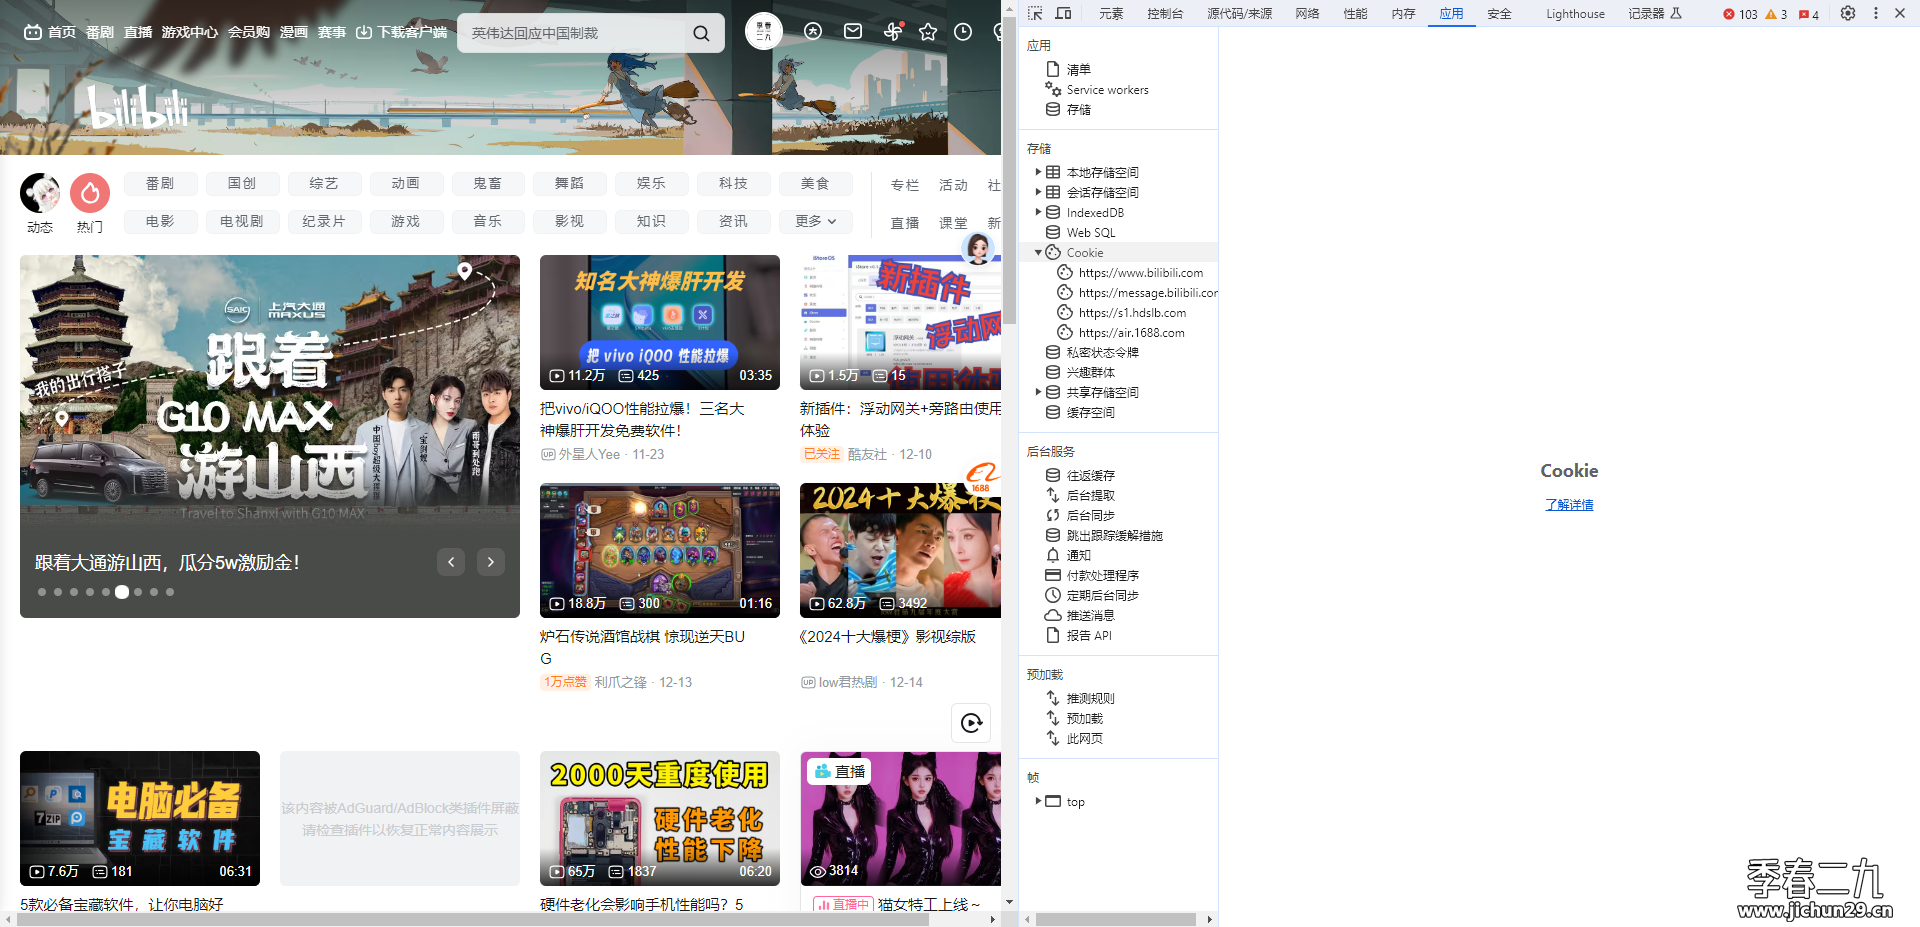
Task: Click the DevTools sidebar horizontal scrollbar
Action: coord(1115,919)
